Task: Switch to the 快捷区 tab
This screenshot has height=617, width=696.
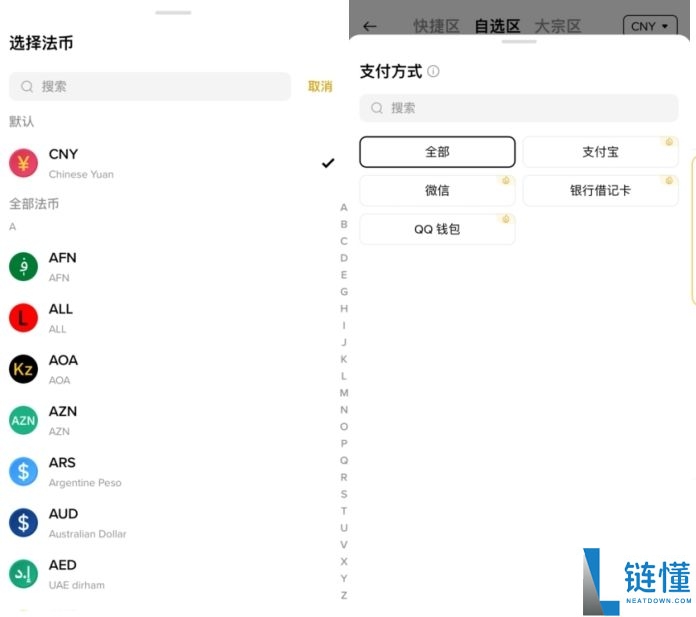Action: pos(436,26)
